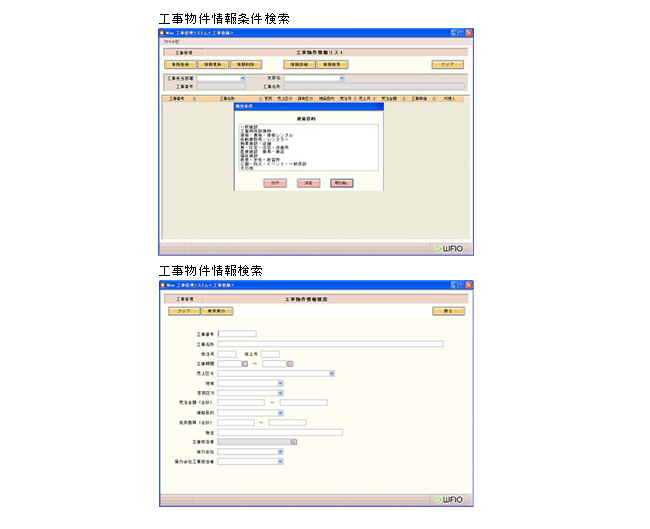Screen dimensions: 650x529
Task: Click the lookup icon beside 工事担当者 field
Action: pos(294,441)
